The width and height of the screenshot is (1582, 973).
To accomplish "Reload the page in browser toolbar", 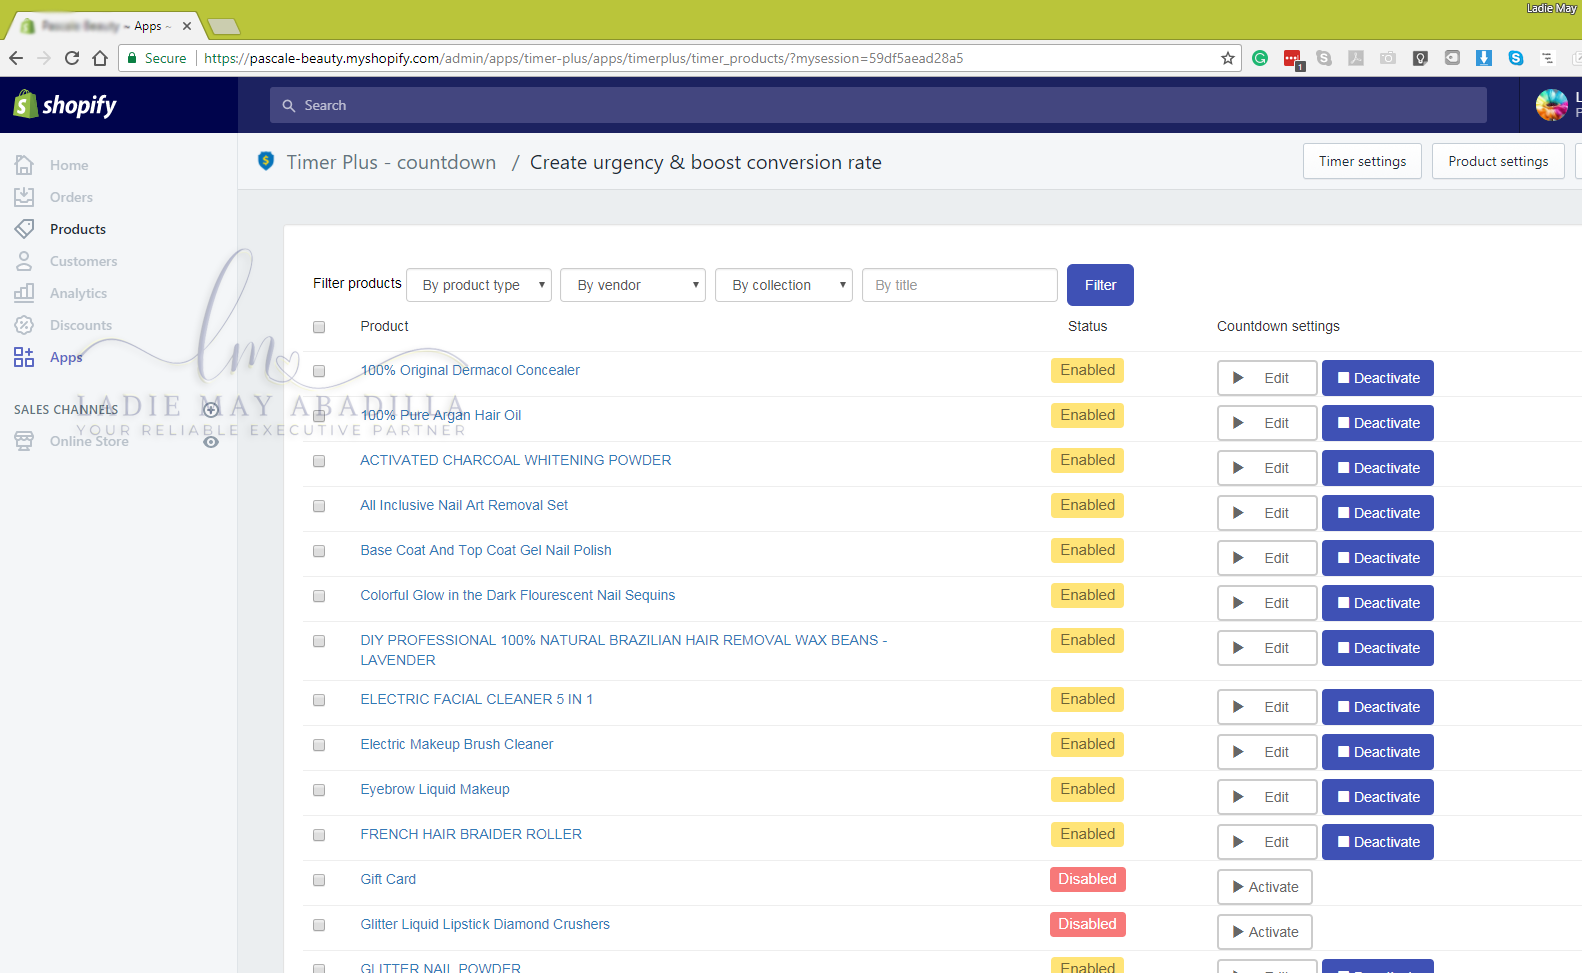I will point(72,58).
